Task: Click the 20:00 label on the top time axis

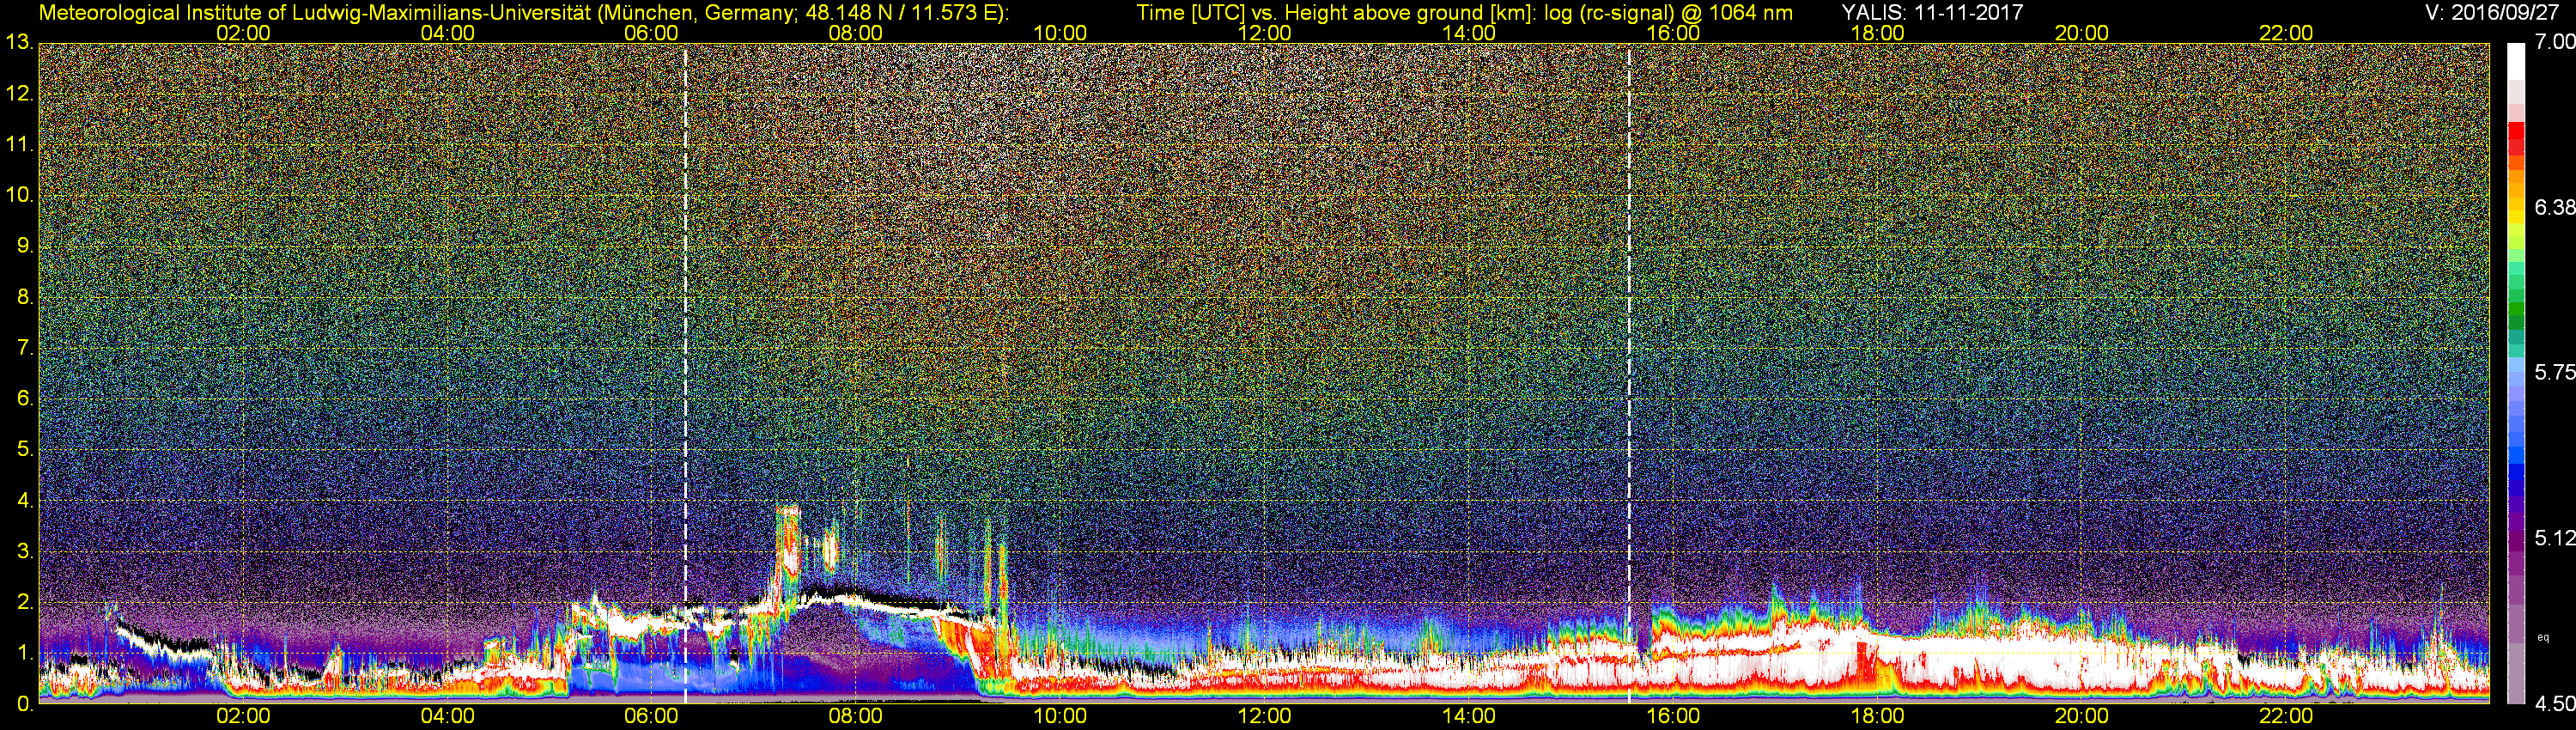Action: point(2082,33)
